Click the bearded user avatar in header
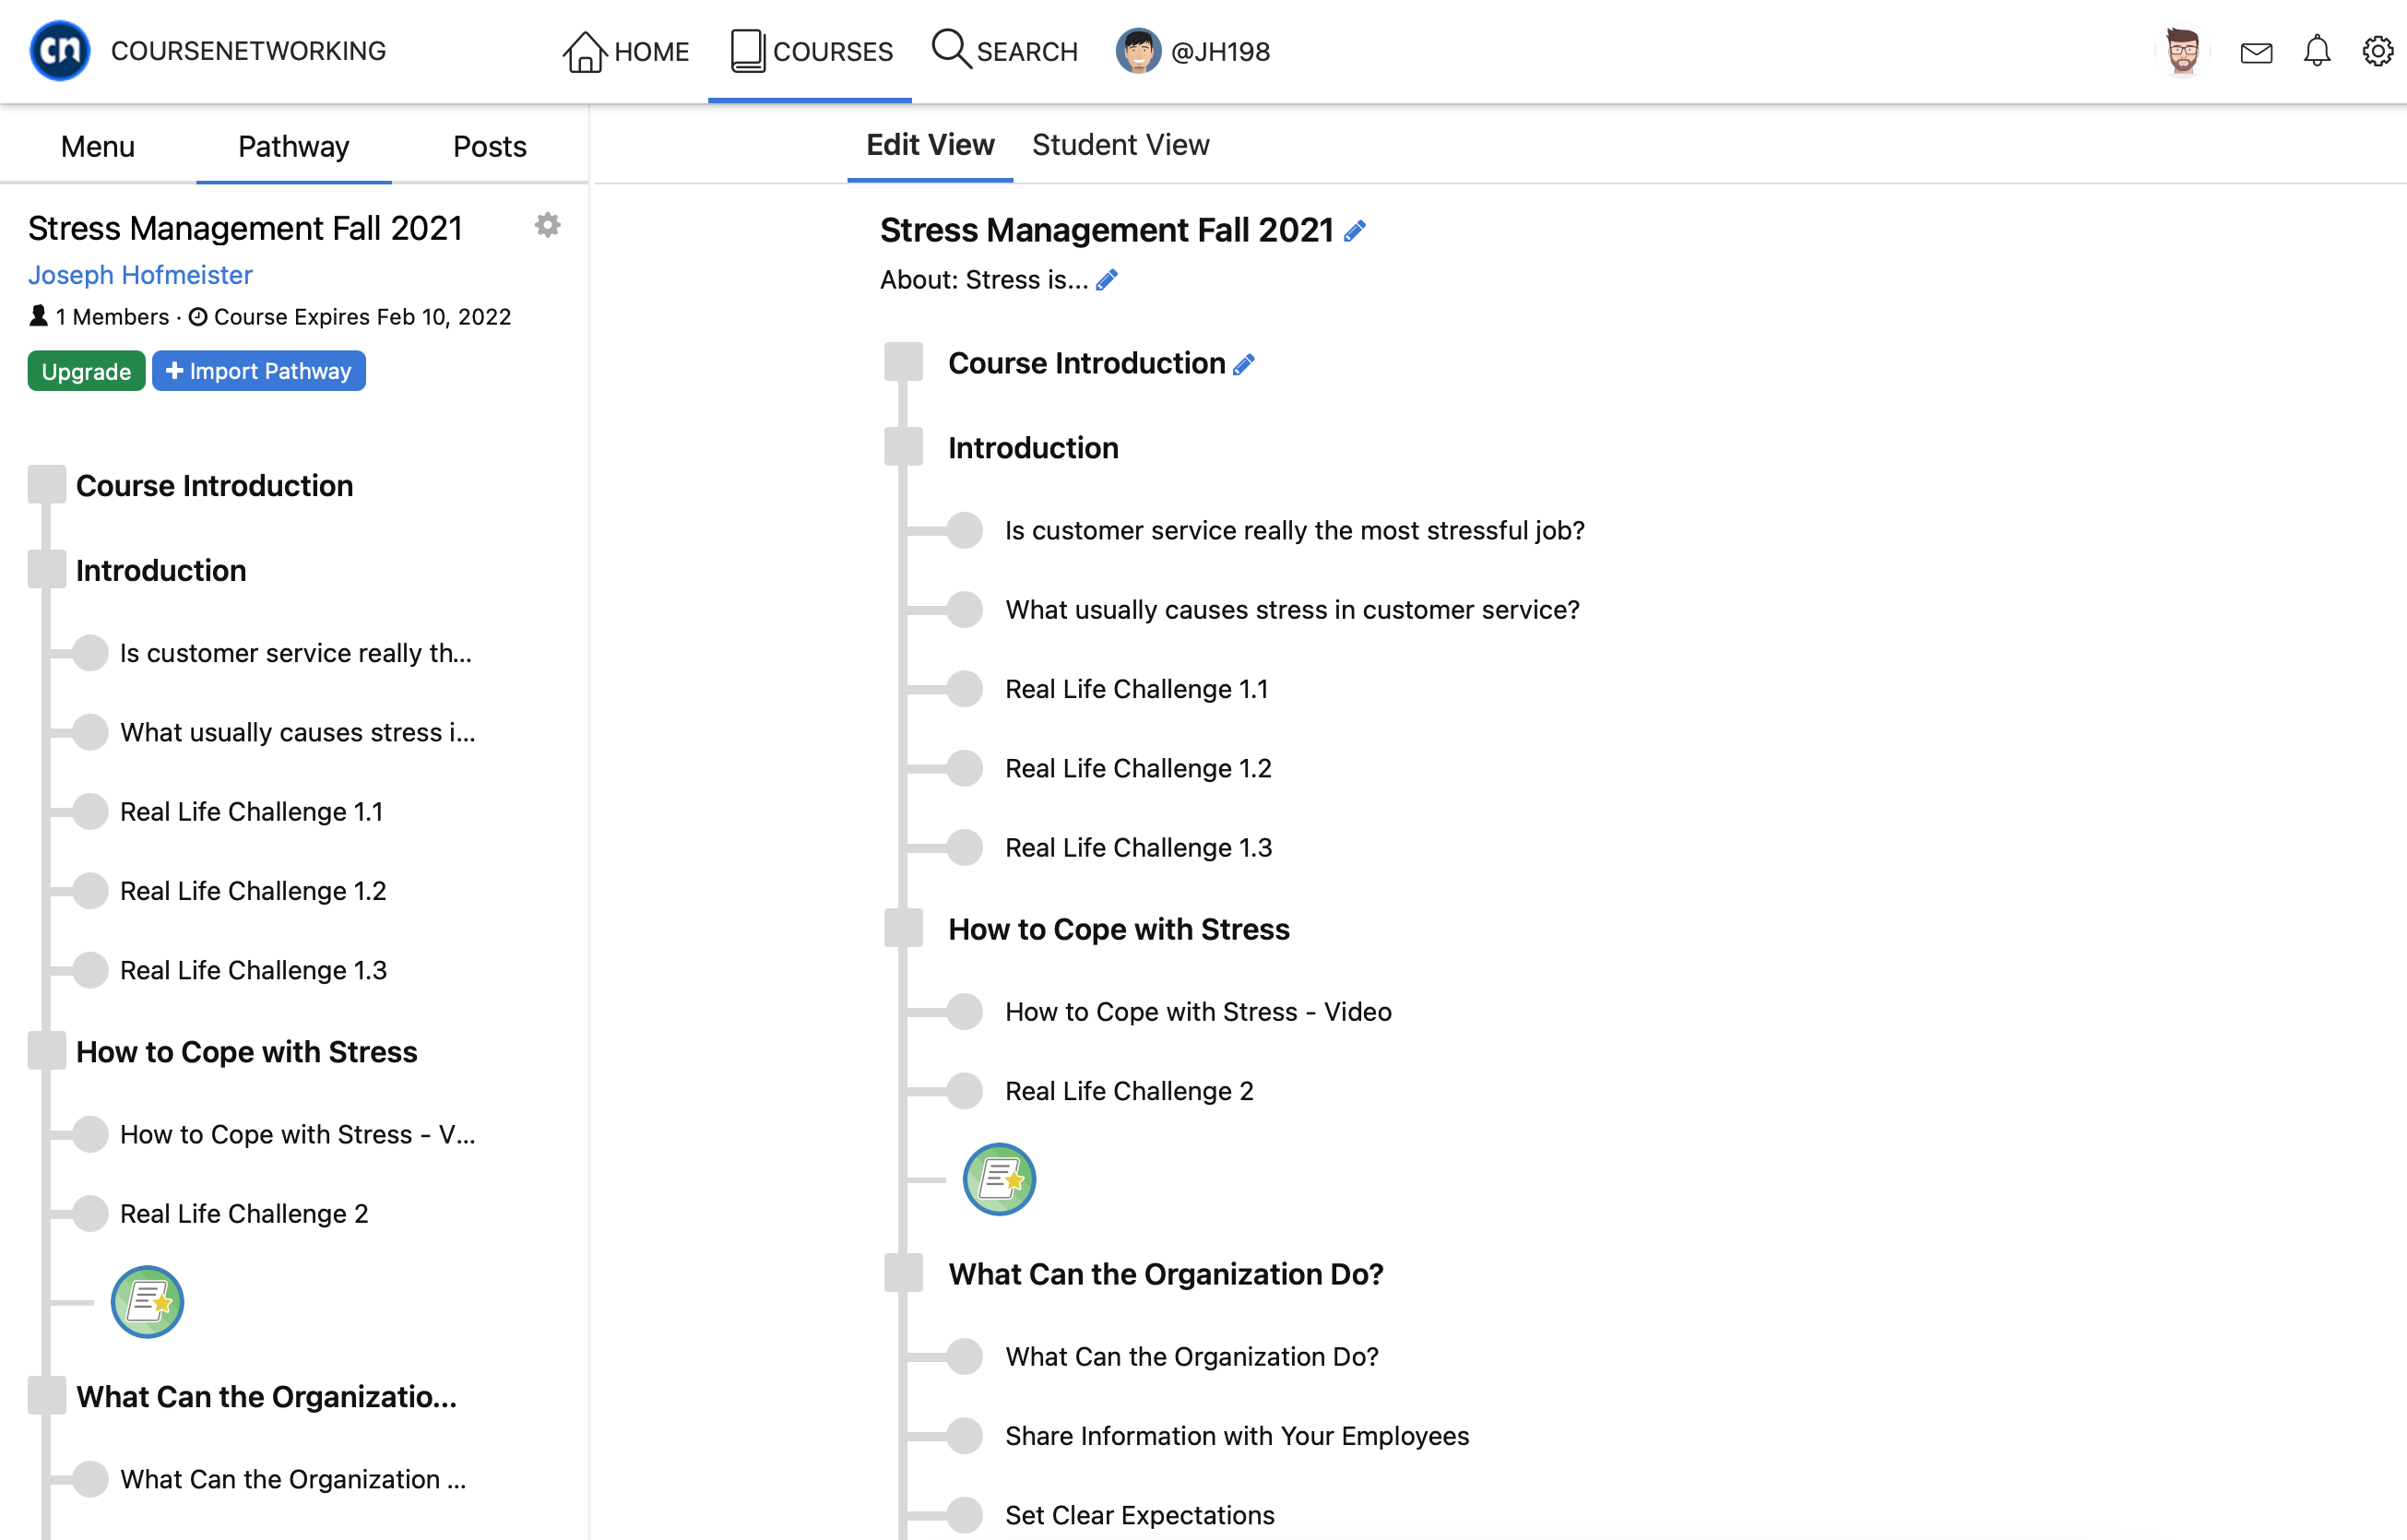Screen dimensions: 2407x1540 [2182, 51]
